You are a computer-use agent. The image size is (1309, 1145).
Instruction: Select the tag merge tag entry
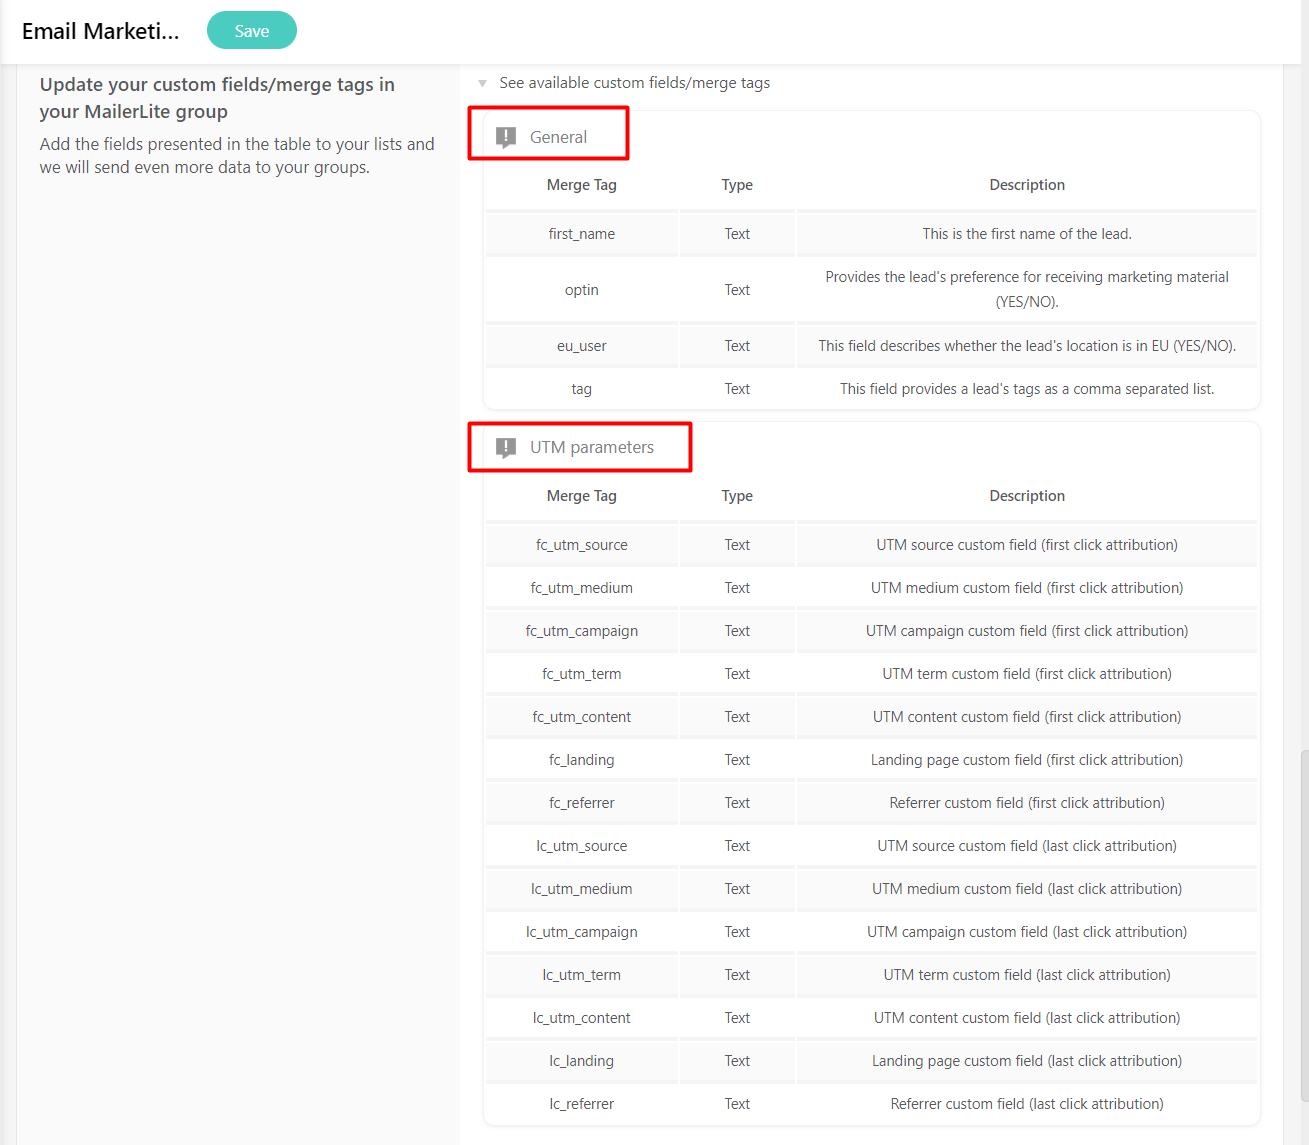(x=581, y=389)
